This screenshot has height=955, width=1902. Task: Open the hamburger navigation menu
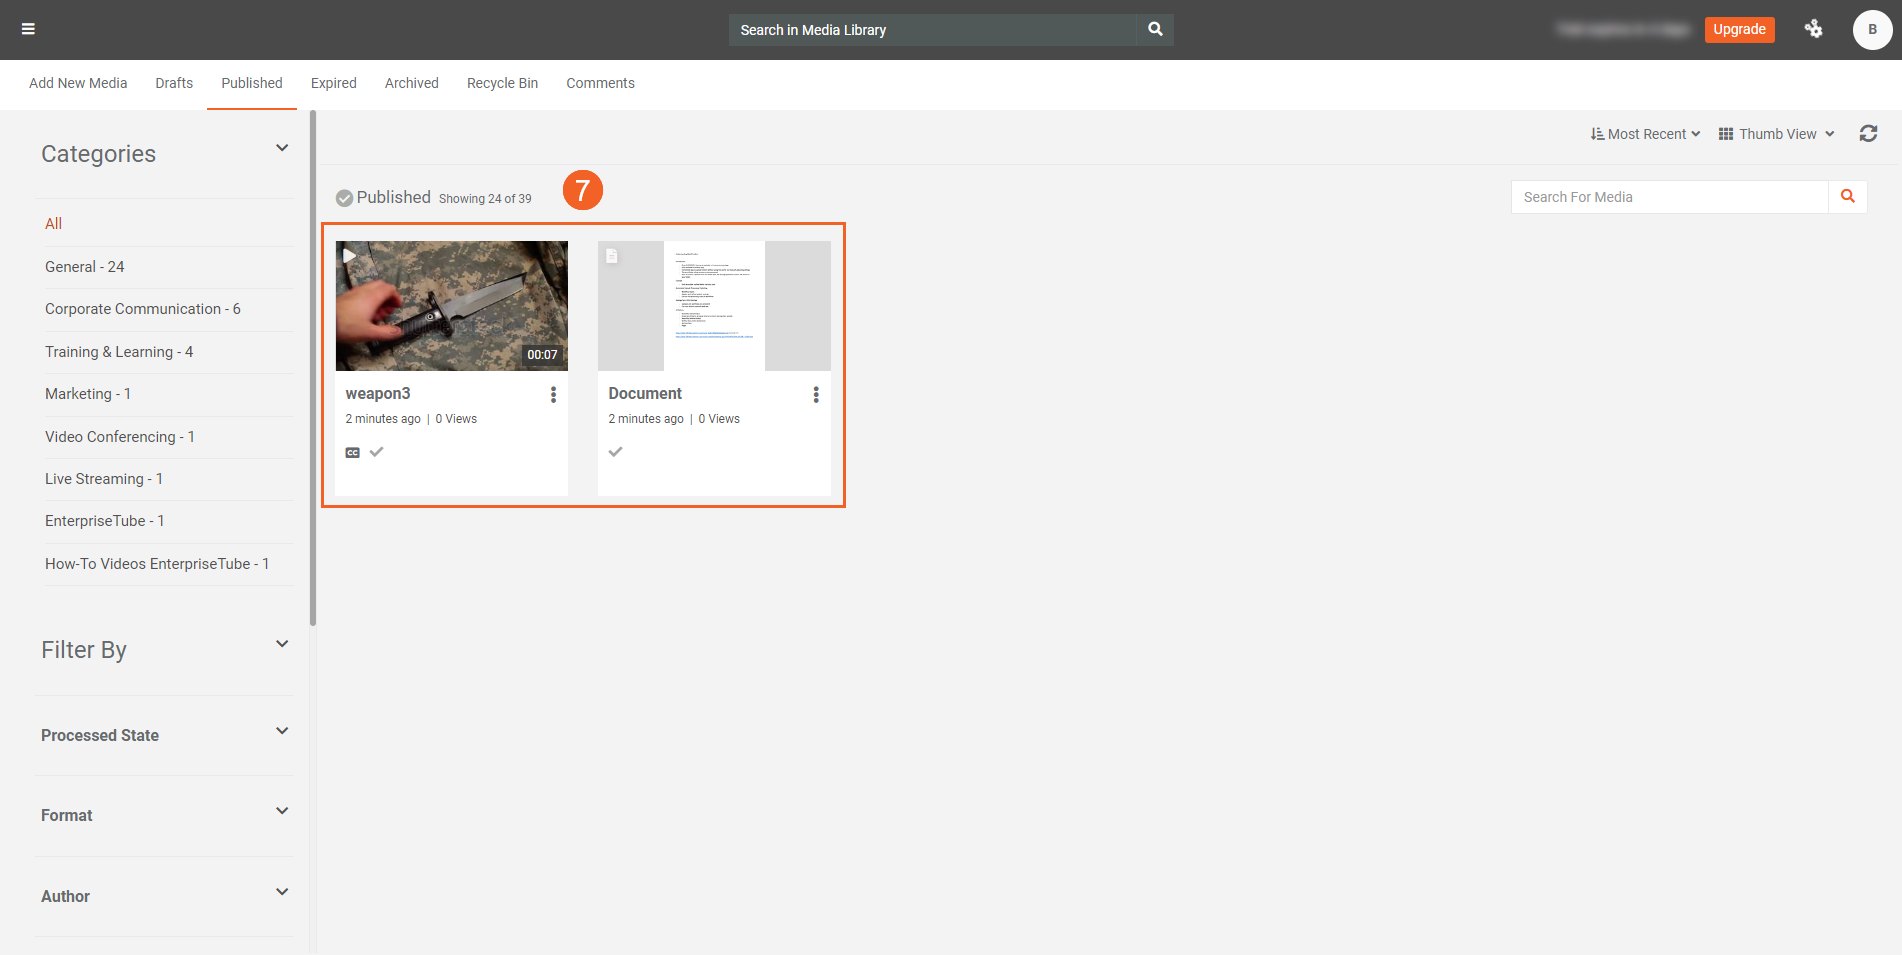click(x=28, y=29)
